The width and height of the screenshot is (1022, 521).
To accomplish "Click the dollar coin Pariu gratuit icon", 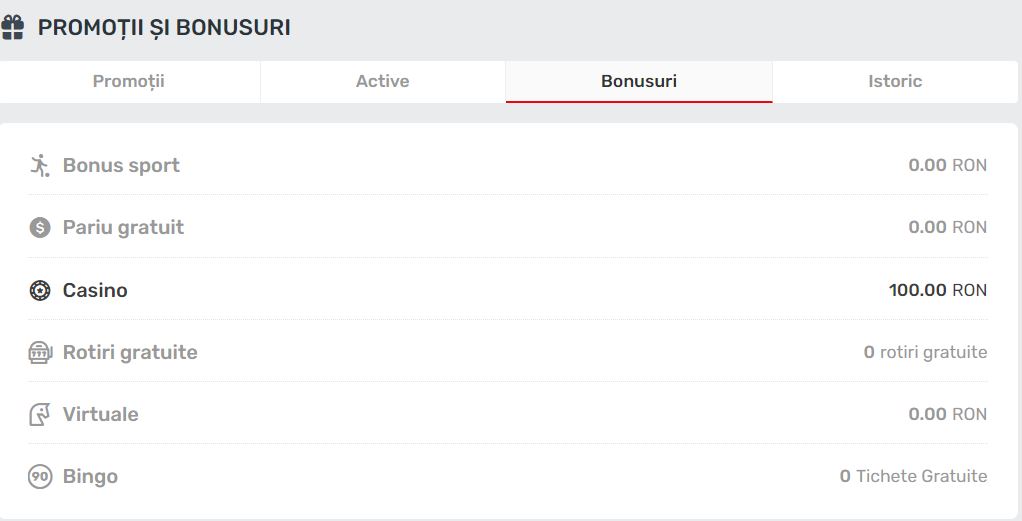I will click(x=40, y=228).
